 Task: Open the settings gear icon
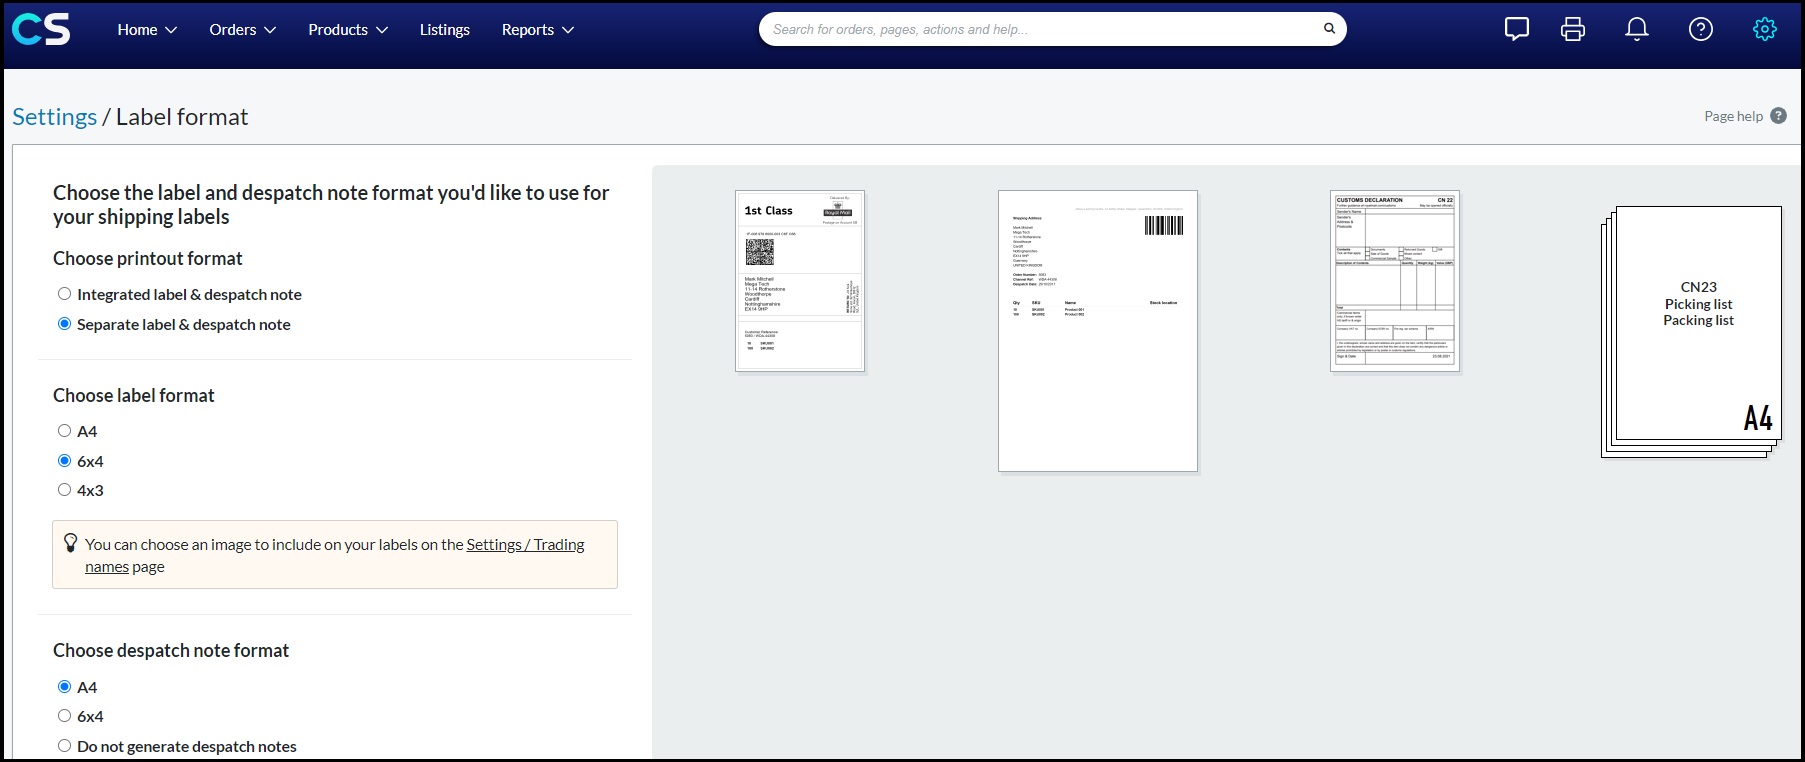(x=1765, y=29)
